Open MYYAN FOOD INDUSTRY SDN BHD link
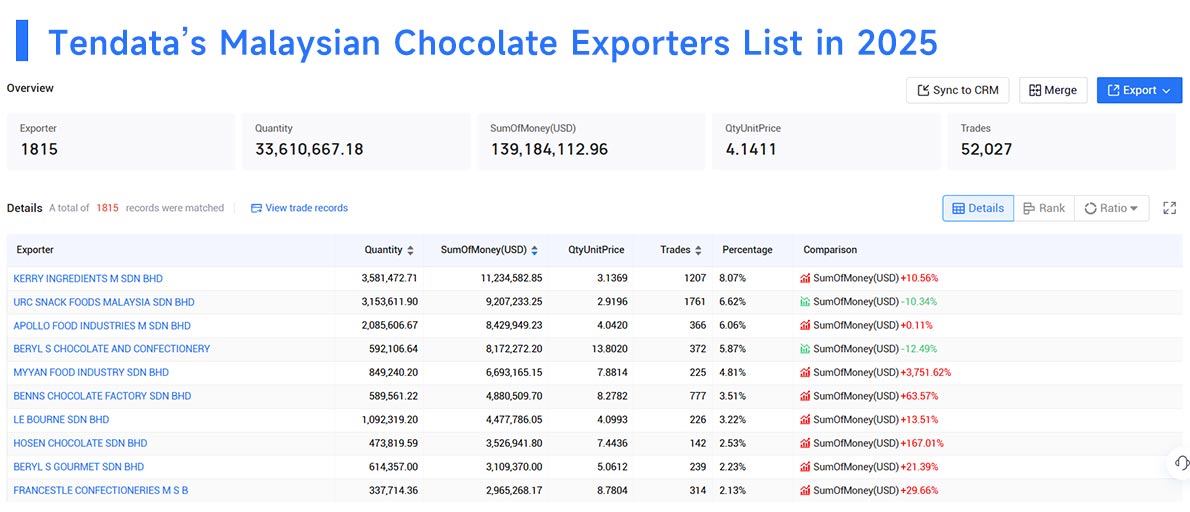Viewport: 1190px width, 512px height. [x=91, y=372]
